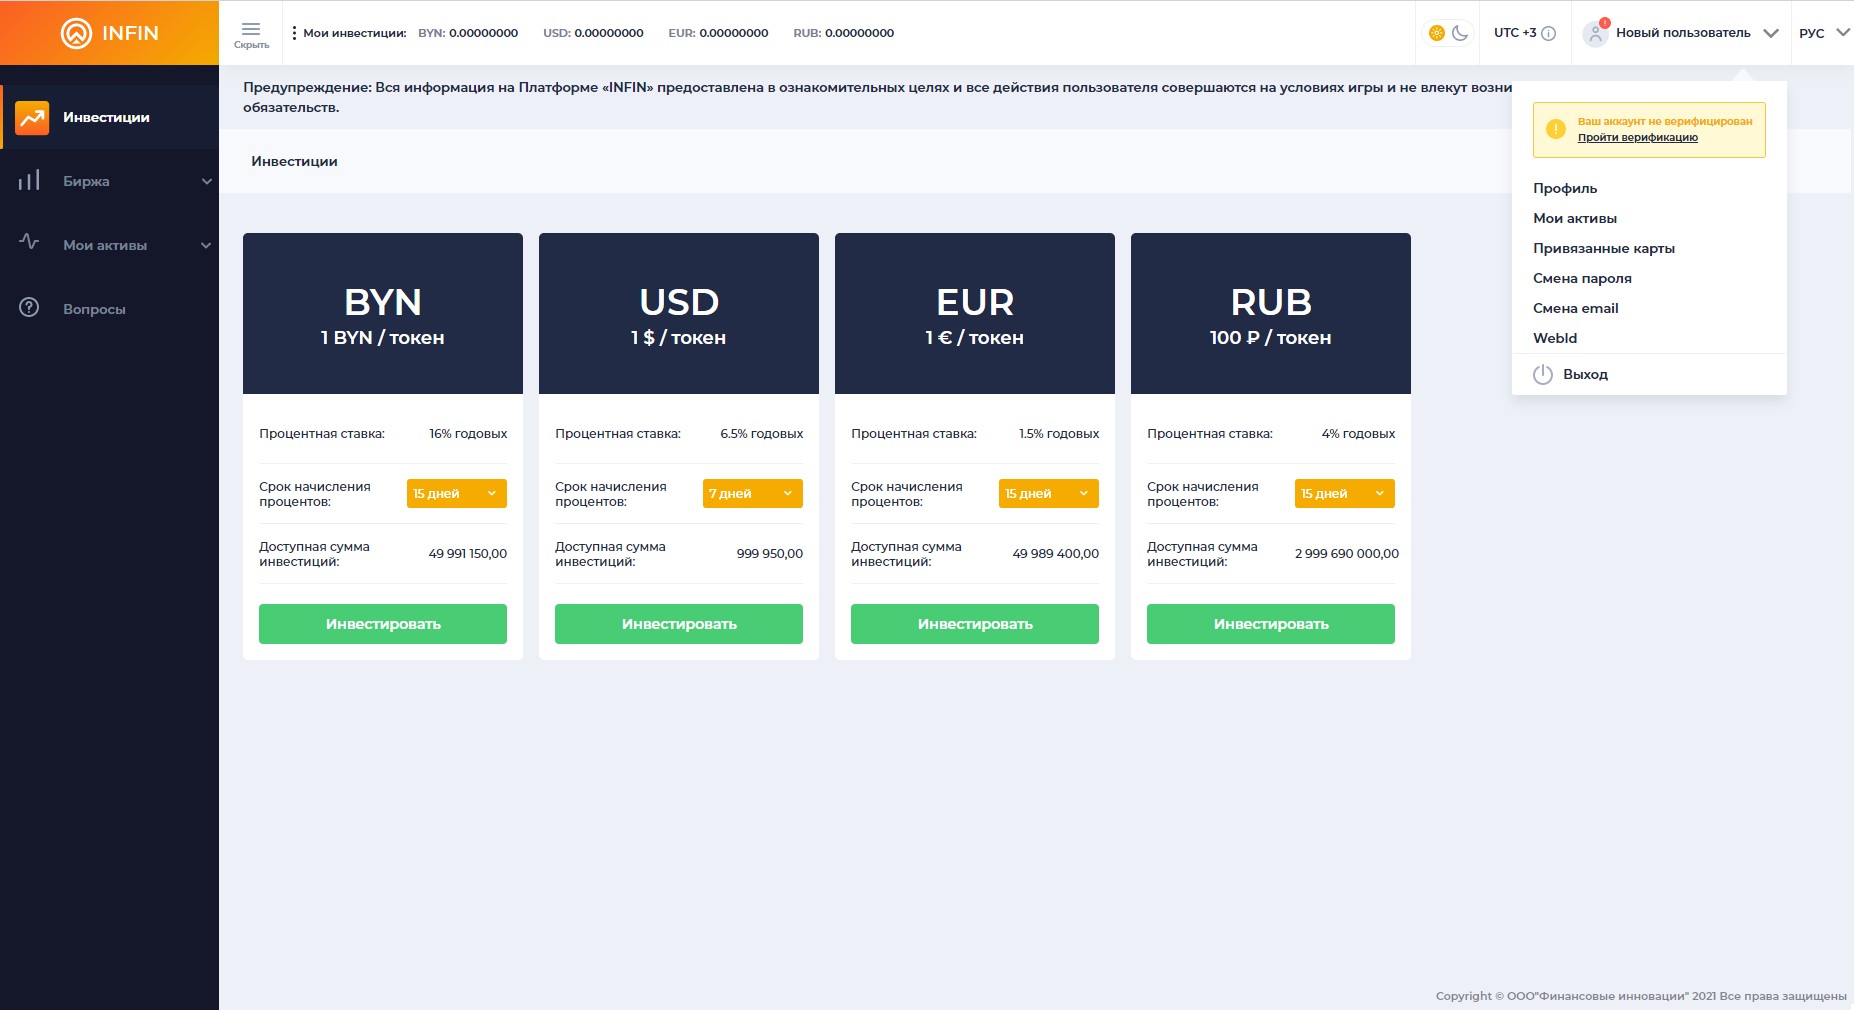The height and width of the screenshot is (1010, 1854).
Task: Click Инвестировать on the EUR card
Action: 975,624
